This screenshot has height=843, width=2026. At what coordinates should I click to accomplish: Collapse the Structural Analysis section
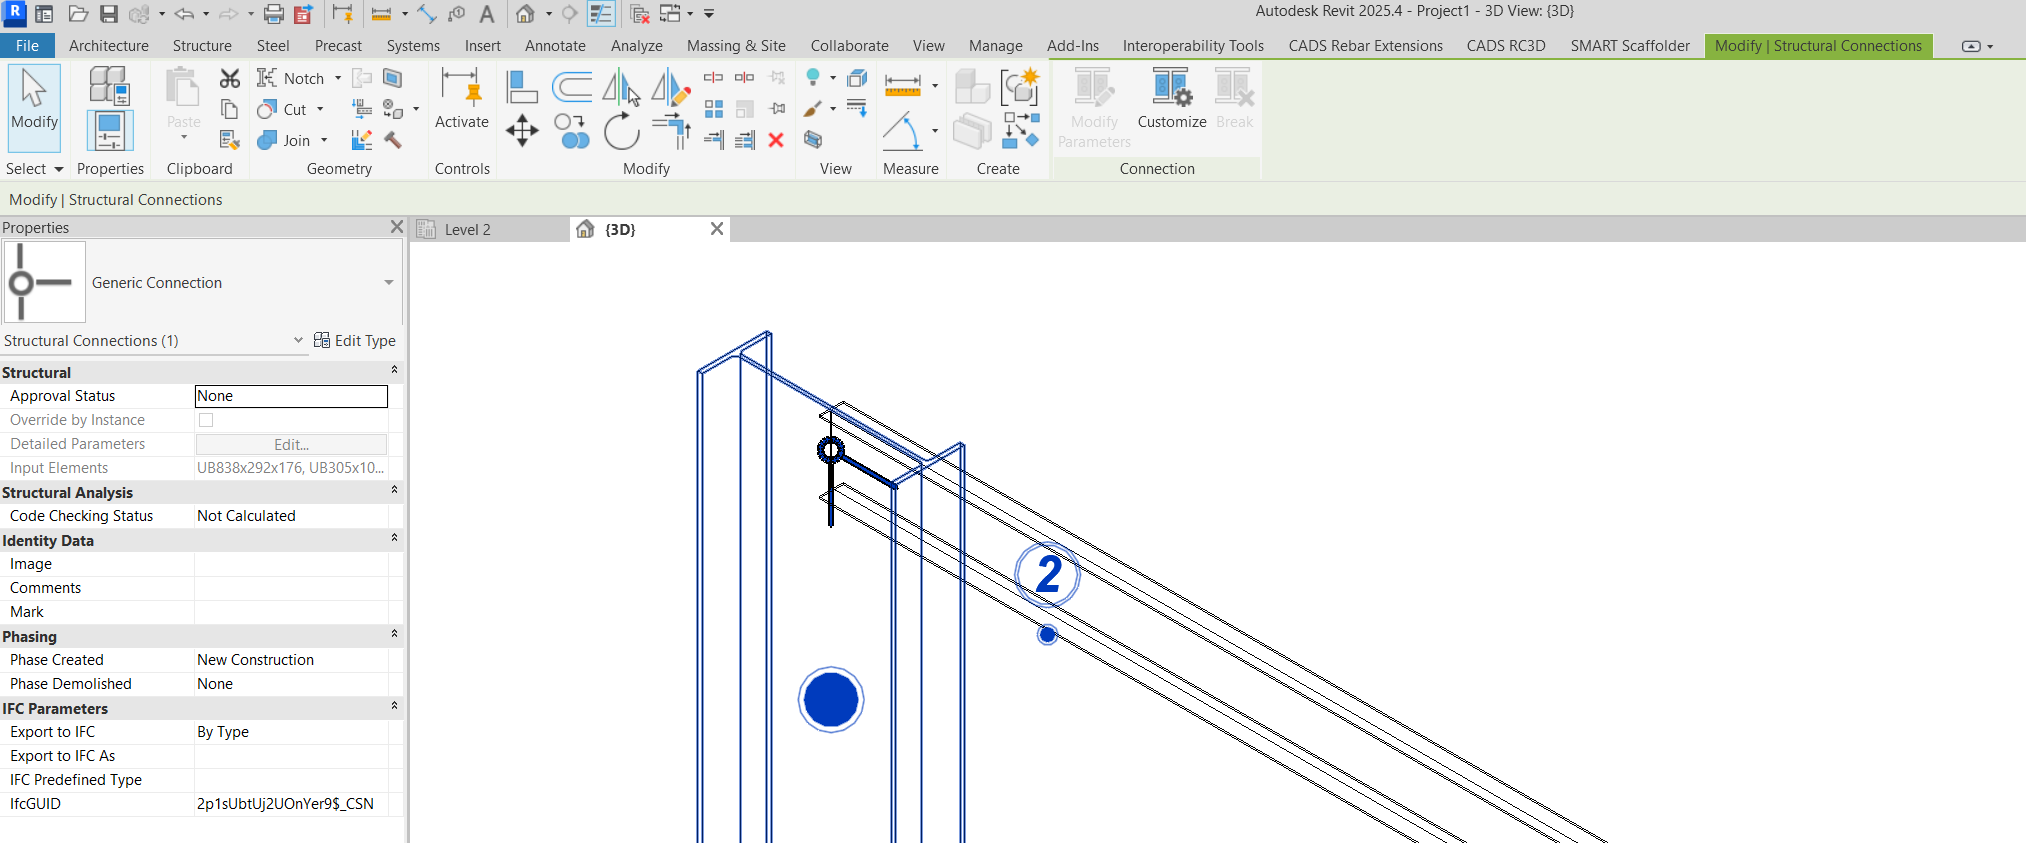point(394,490)
